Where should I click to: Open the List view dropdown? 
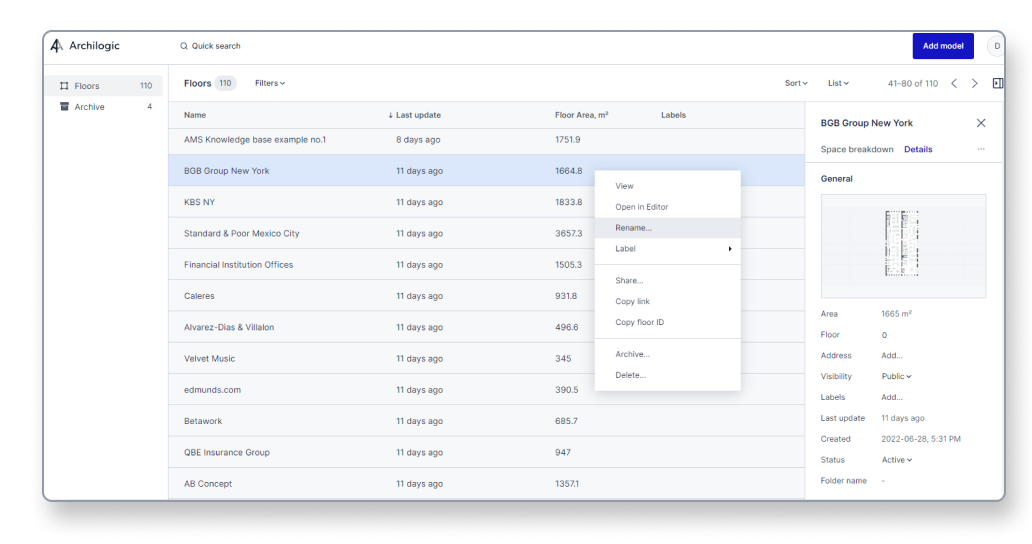(x=838, y=84)
